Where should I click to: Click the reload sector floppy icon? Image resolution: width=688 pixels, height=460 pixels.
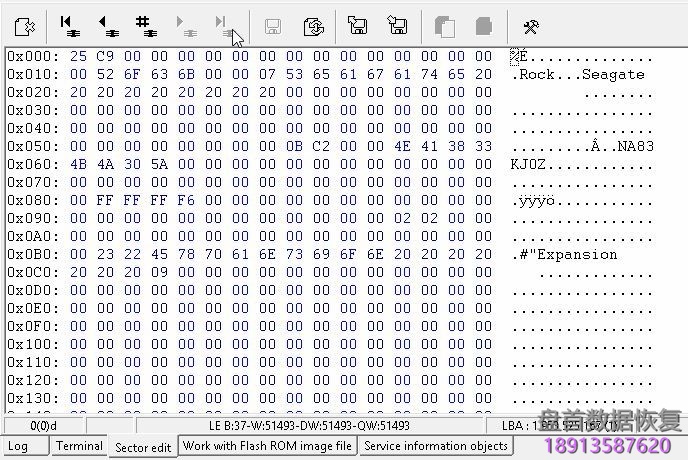click(314, 27)
